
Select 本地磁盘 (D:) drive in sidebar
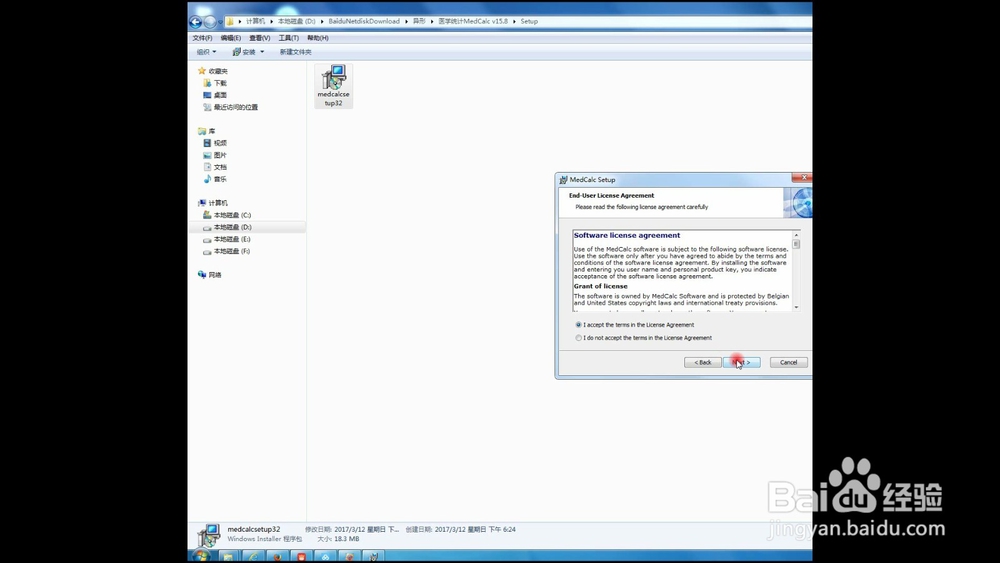point(227,227)
